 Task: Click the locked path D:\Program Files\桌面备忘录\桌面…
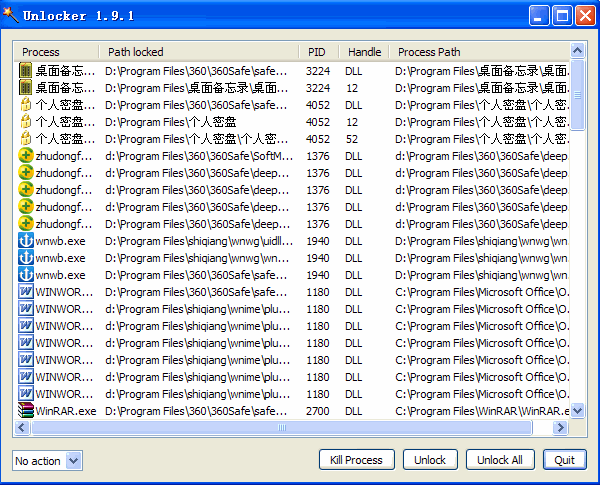tap(196, 88)
